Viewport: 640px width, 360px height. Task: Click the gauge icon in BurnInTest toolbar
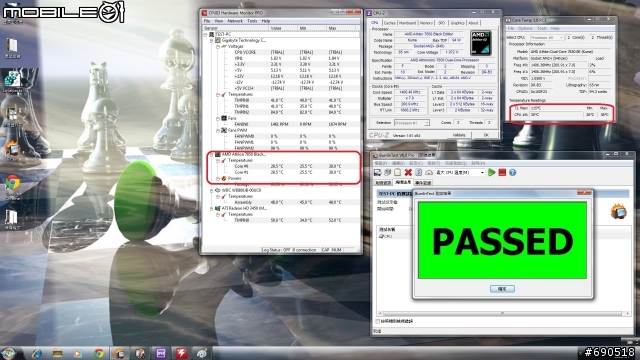pos(429,173)
